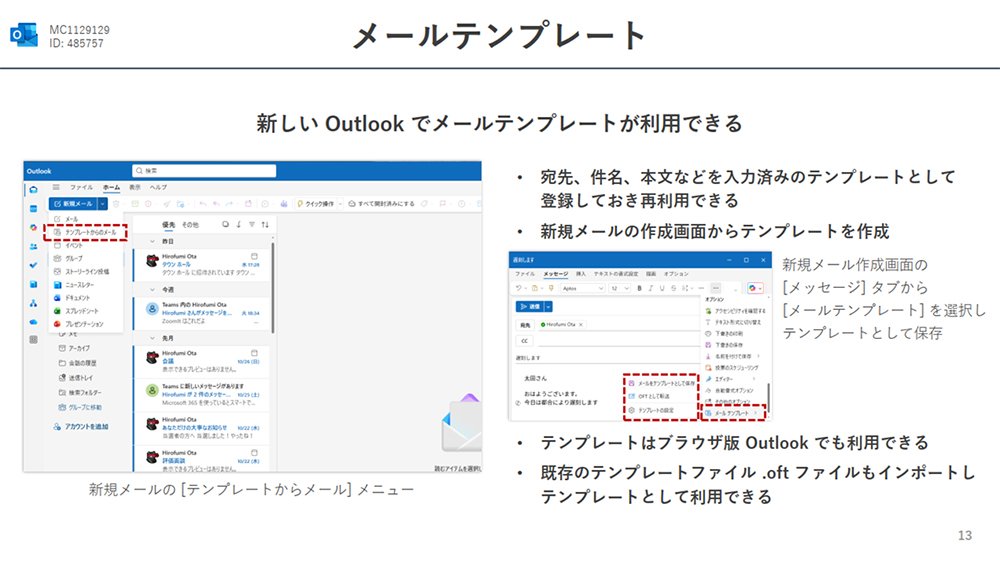1000x562 pixels.
Task: Click the filter icon above message list
Action: tap(252, 225)
